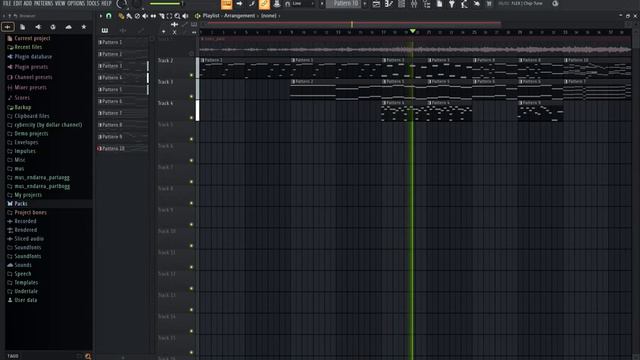This screenshot has width=640, height=360.
Task: Switch browser to the starred favorites tab icon
Action: click(84, 27)
